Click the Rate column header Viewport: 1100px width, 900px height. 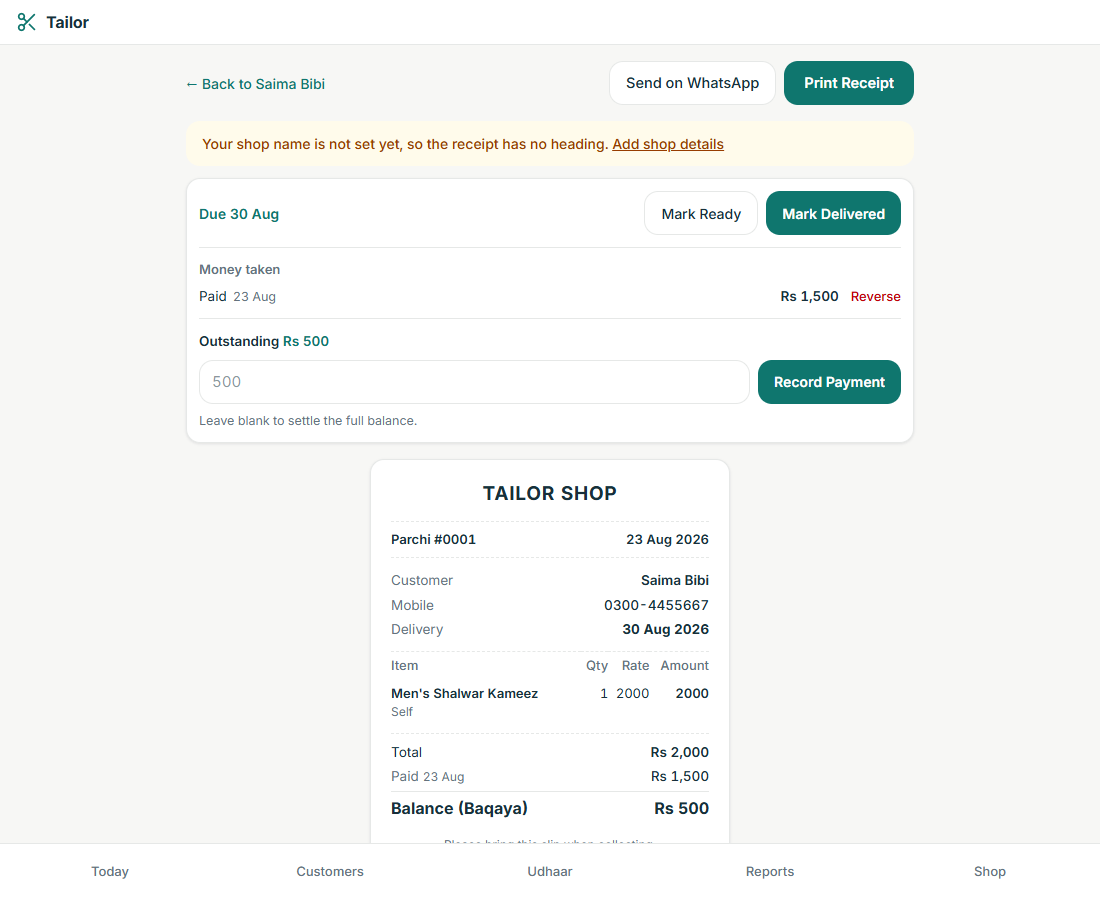coord(635,666)
